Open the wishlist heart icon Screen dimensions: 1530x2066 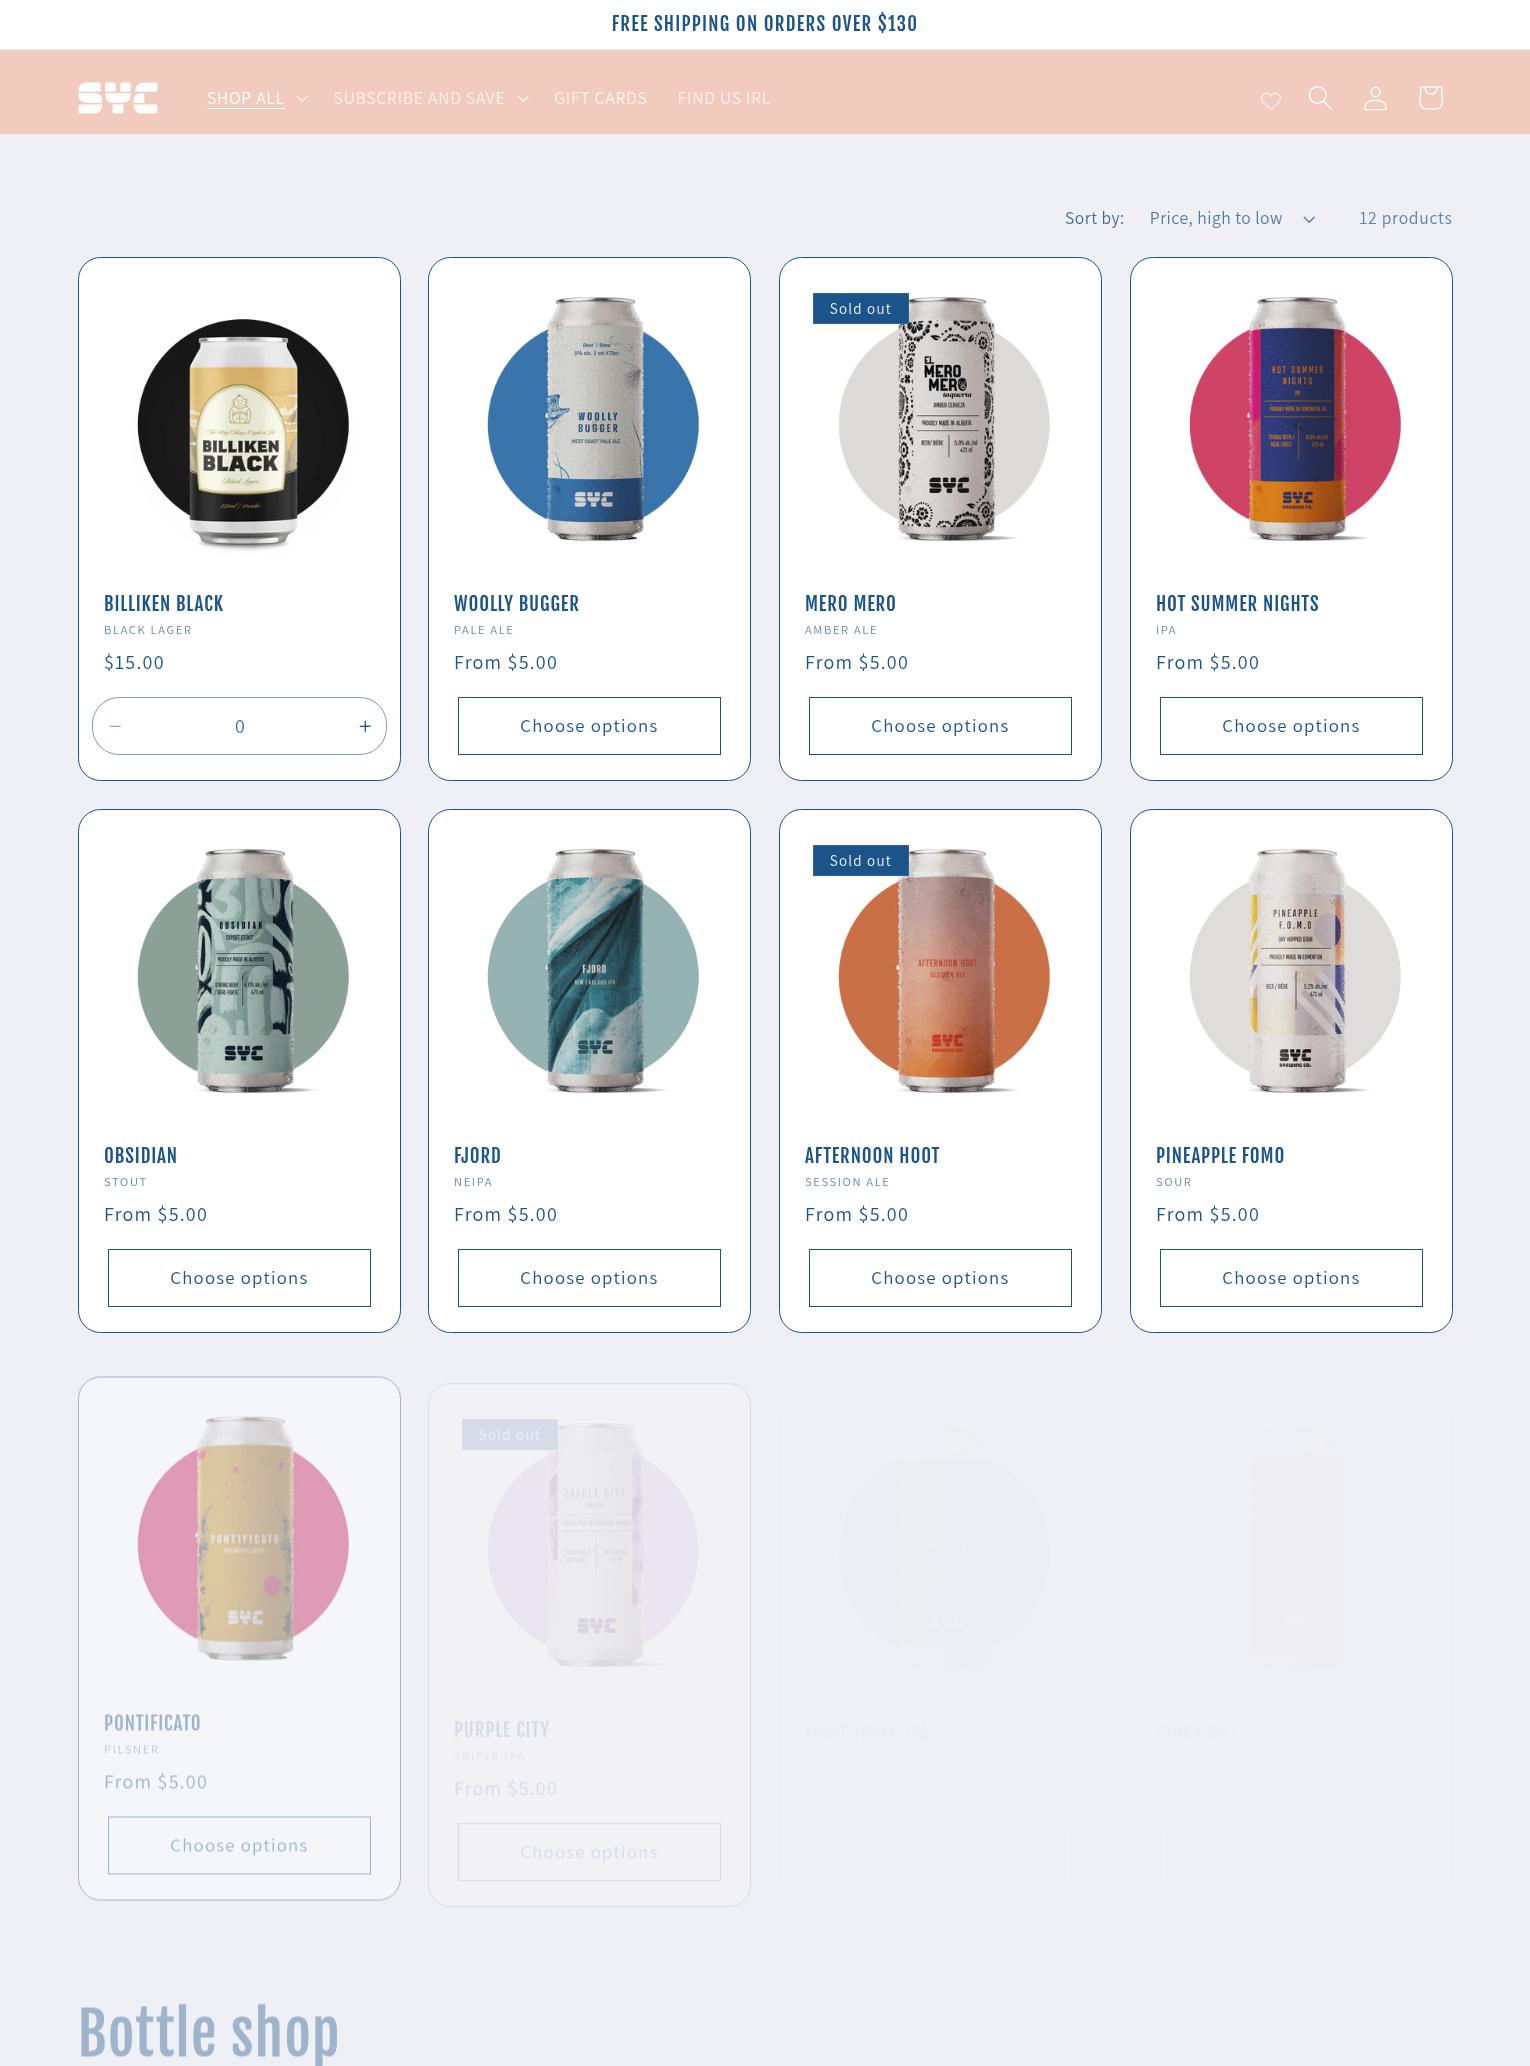(1270, 100)
